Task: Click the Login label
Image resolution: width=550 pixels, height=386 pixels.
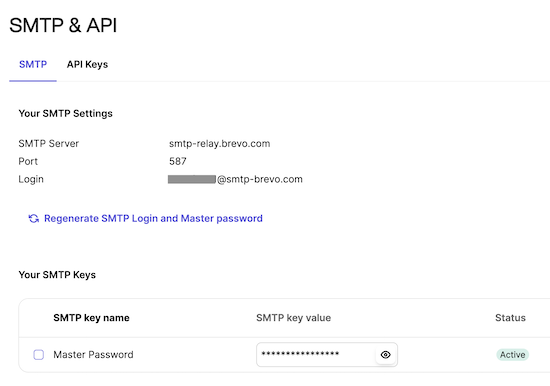Action: click(x=31, y=179)
